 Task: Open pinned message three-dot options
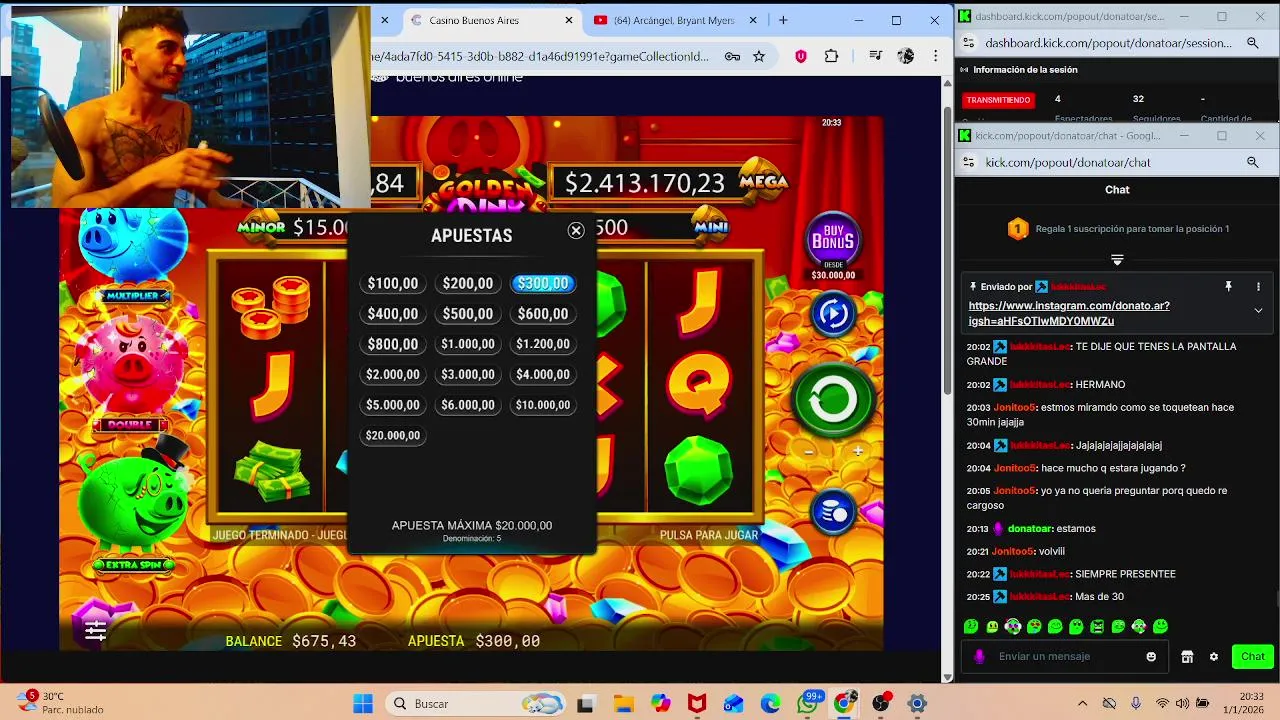coord(1258,287)
